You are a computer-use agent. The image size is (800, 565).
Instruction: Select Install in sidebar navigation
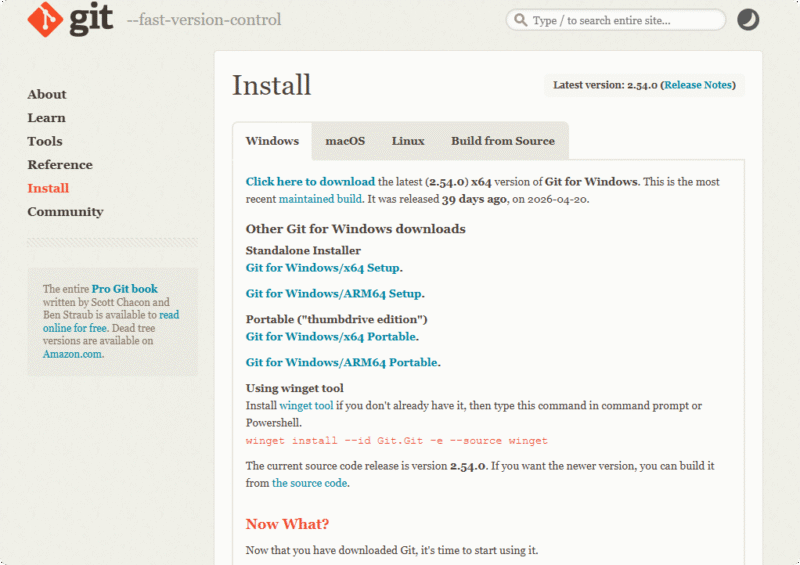coord(48,188)
